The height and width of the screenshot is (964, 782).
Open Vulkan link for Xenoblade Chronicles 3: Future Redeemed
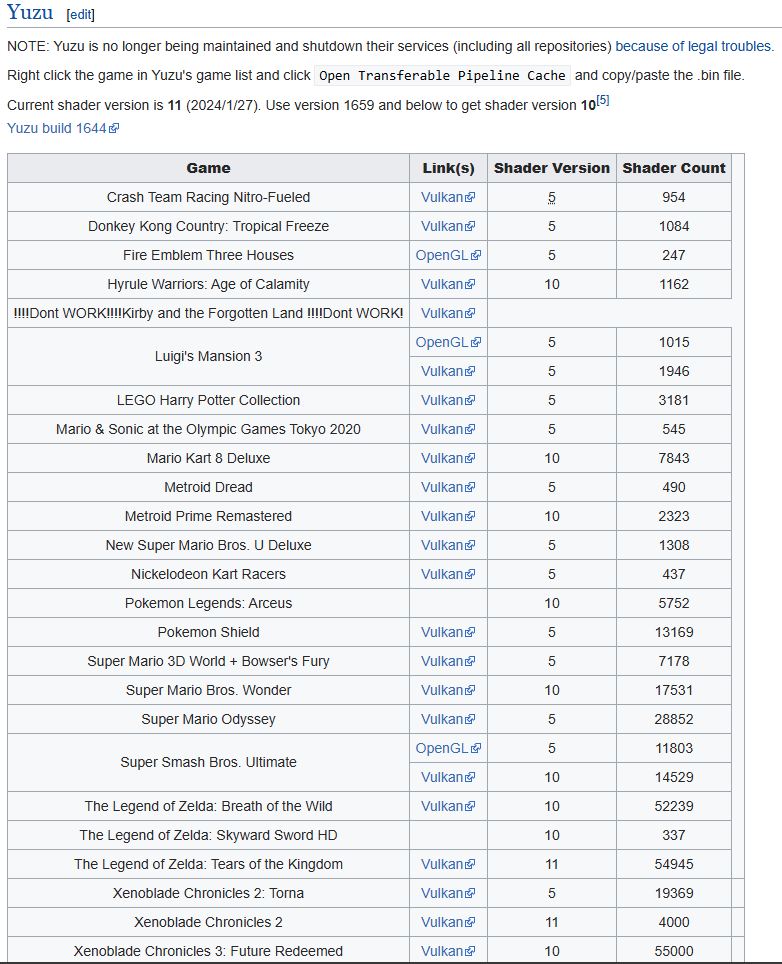tap(448, 951)
